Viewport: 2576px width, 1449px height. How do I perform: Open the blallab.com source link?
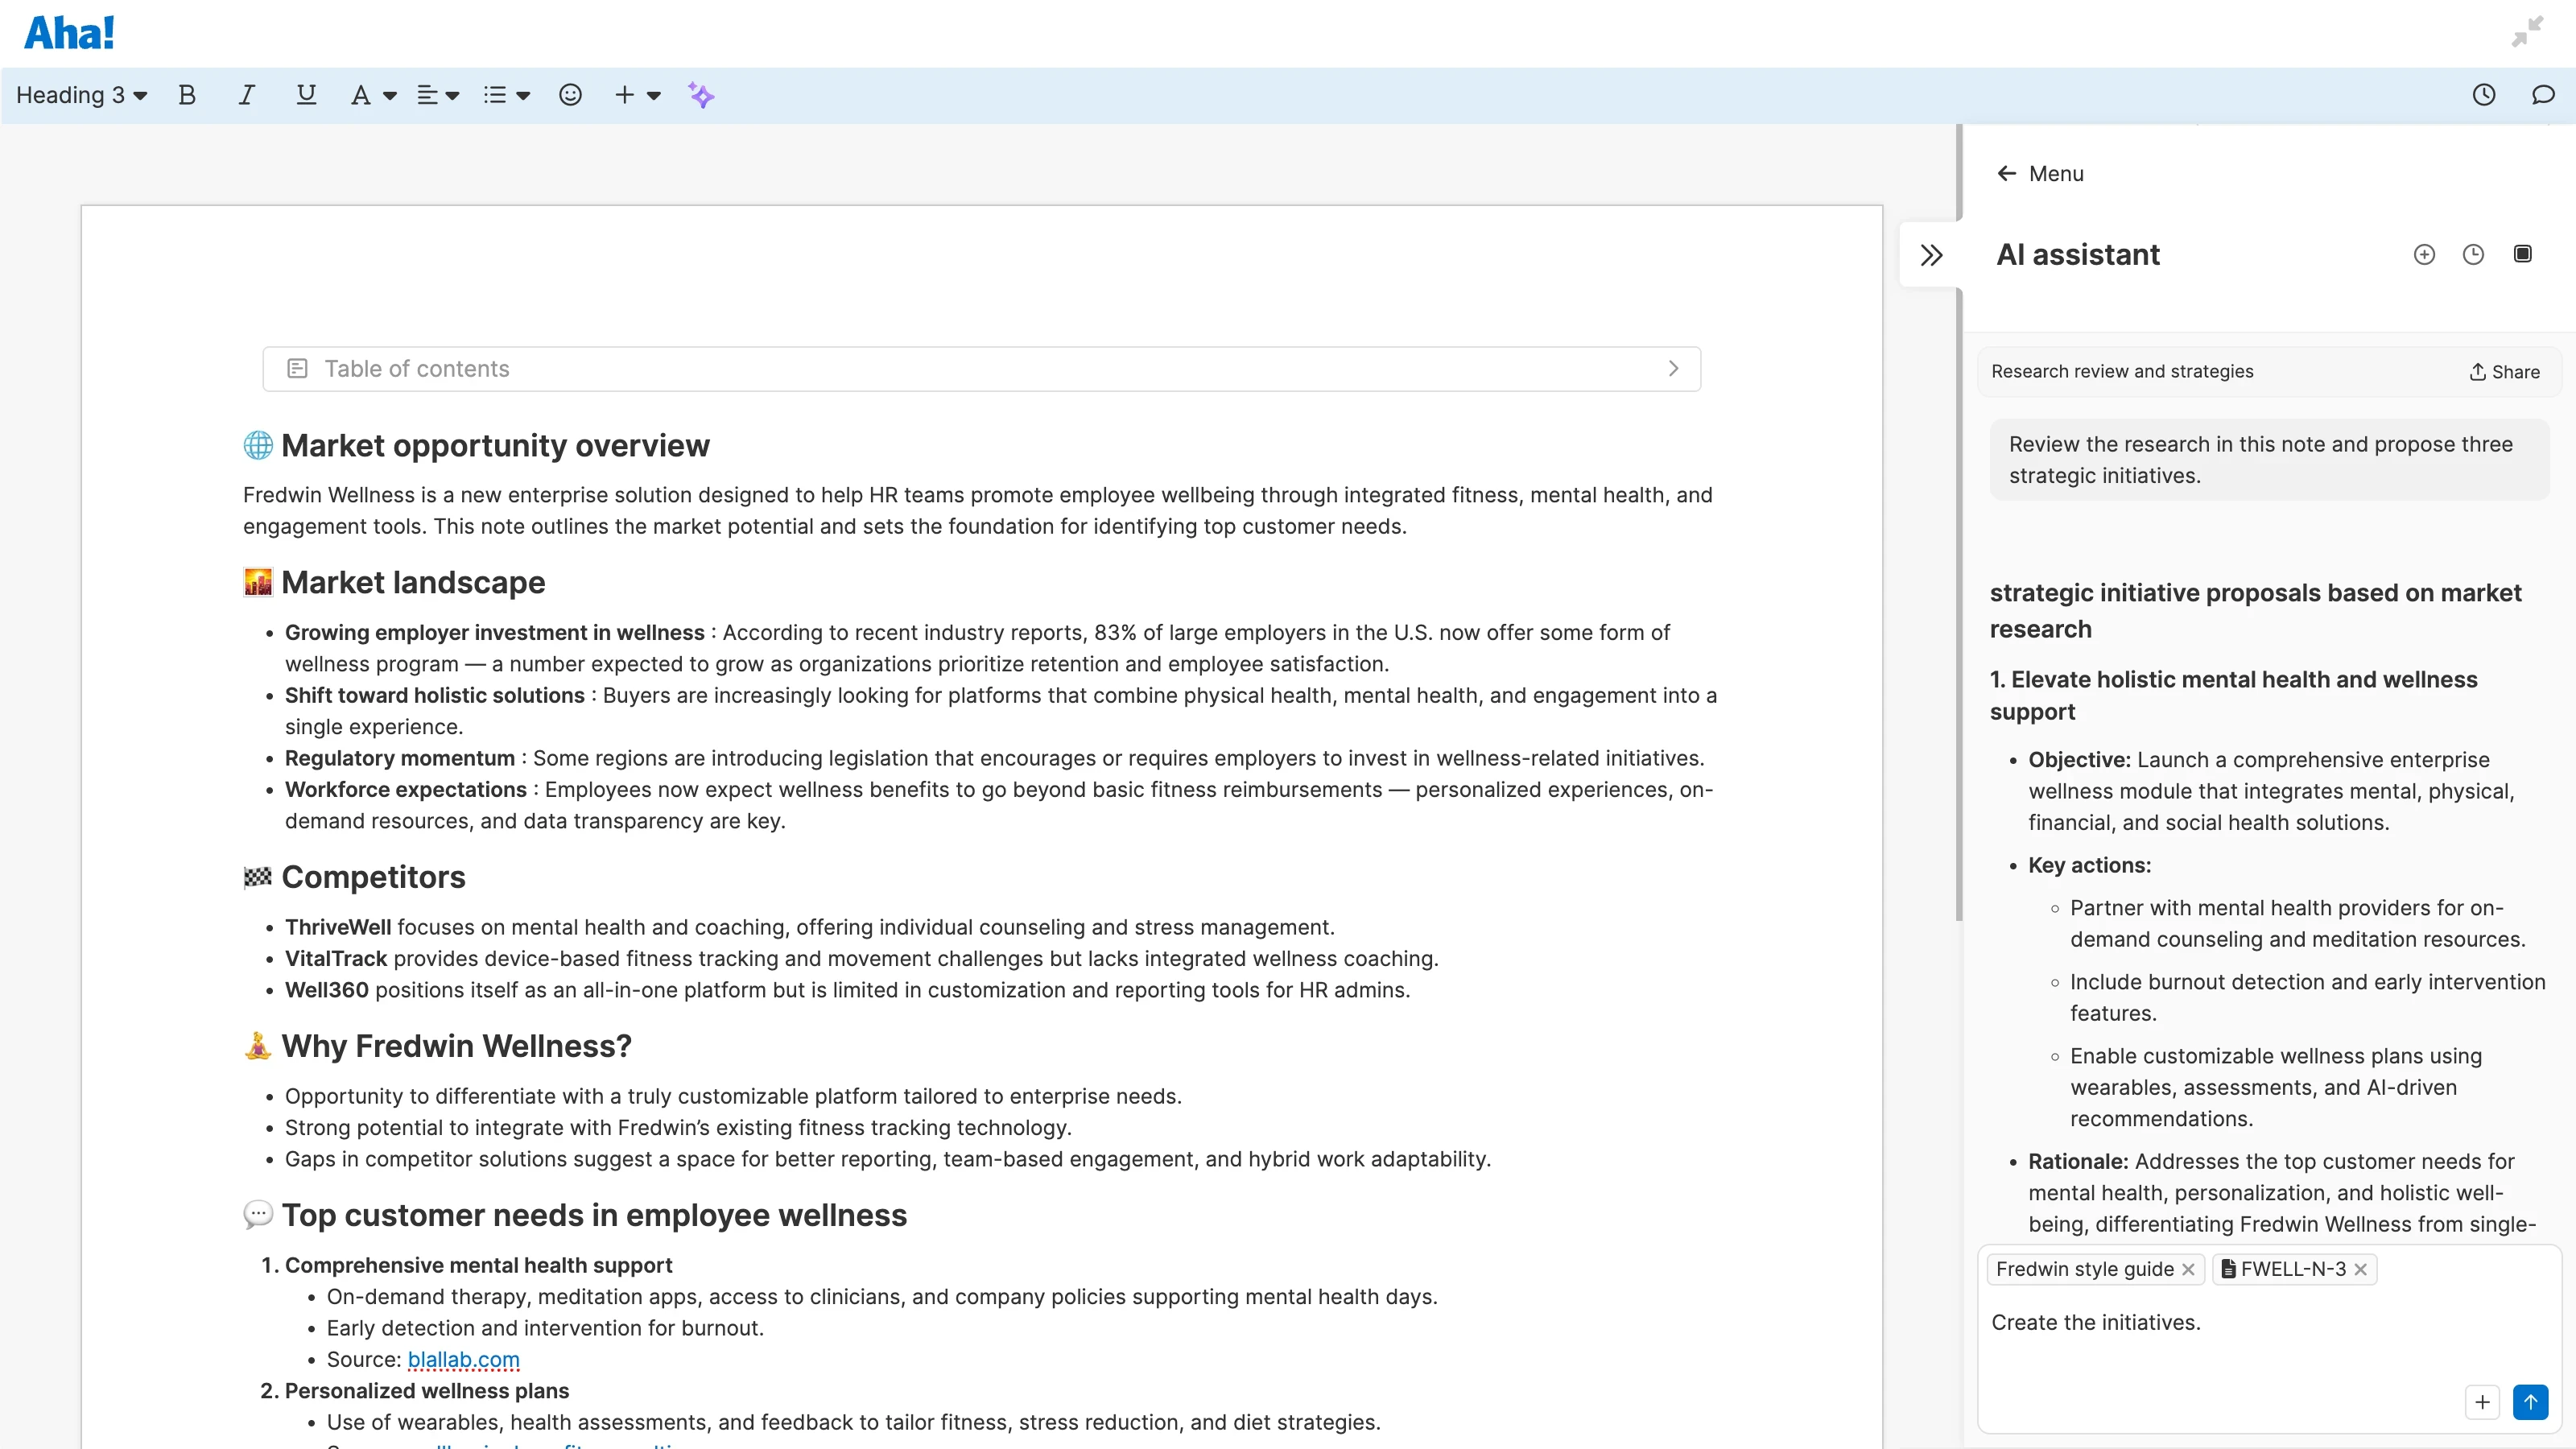click(463, 1359)
